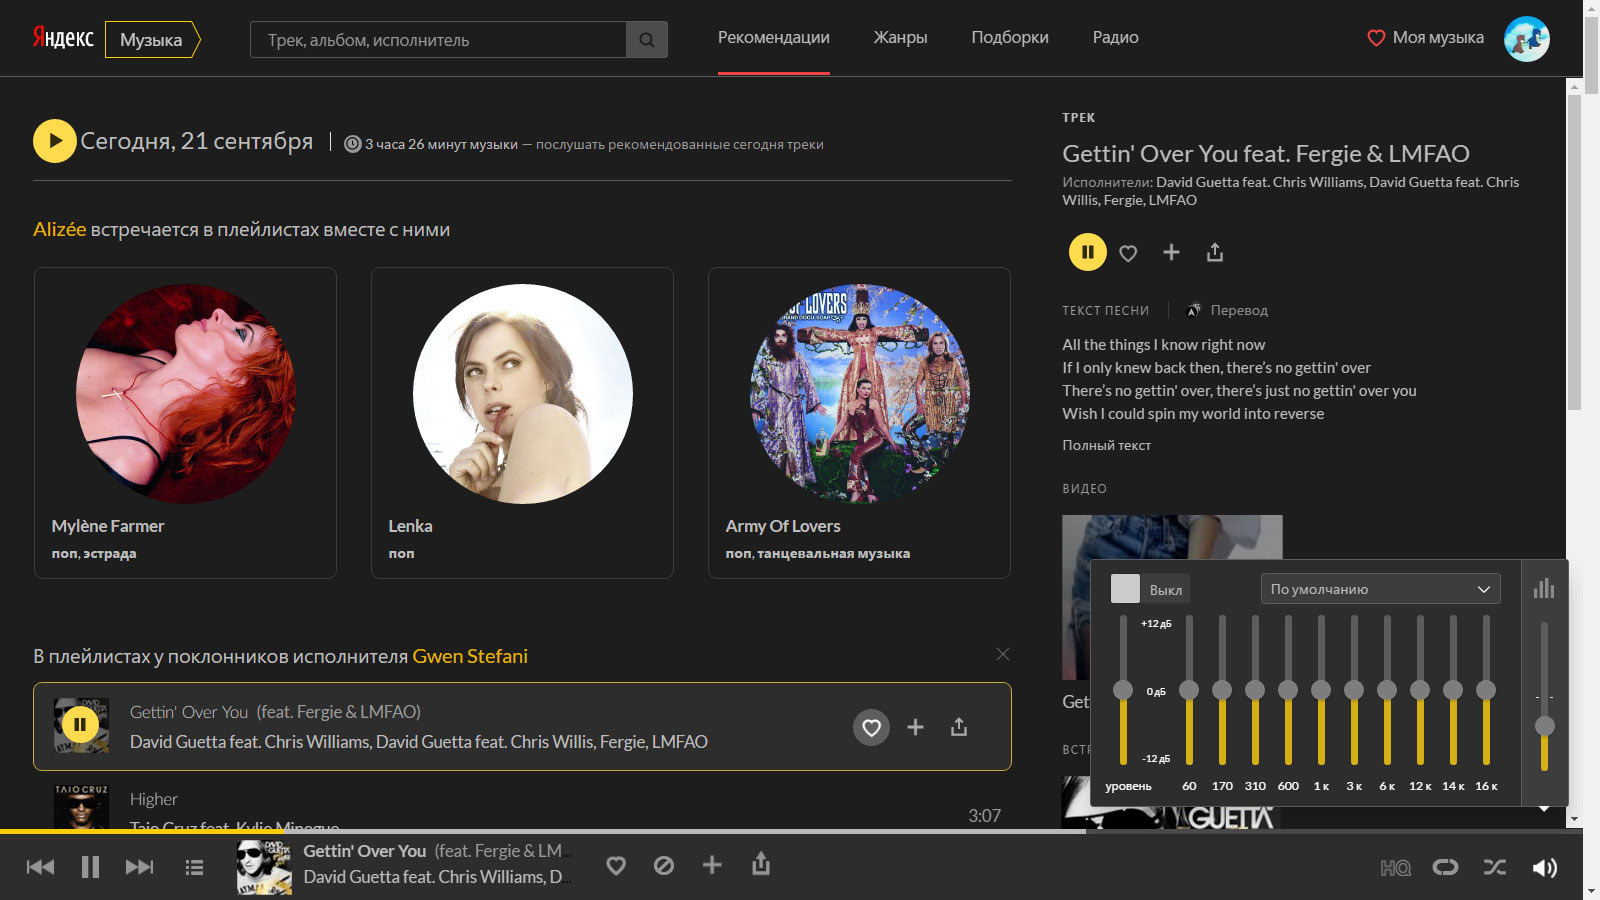Toggle shuffle mode in player bar
Image resolution: width=1600 pixels, height=900 pixels.
(1494, 867)
